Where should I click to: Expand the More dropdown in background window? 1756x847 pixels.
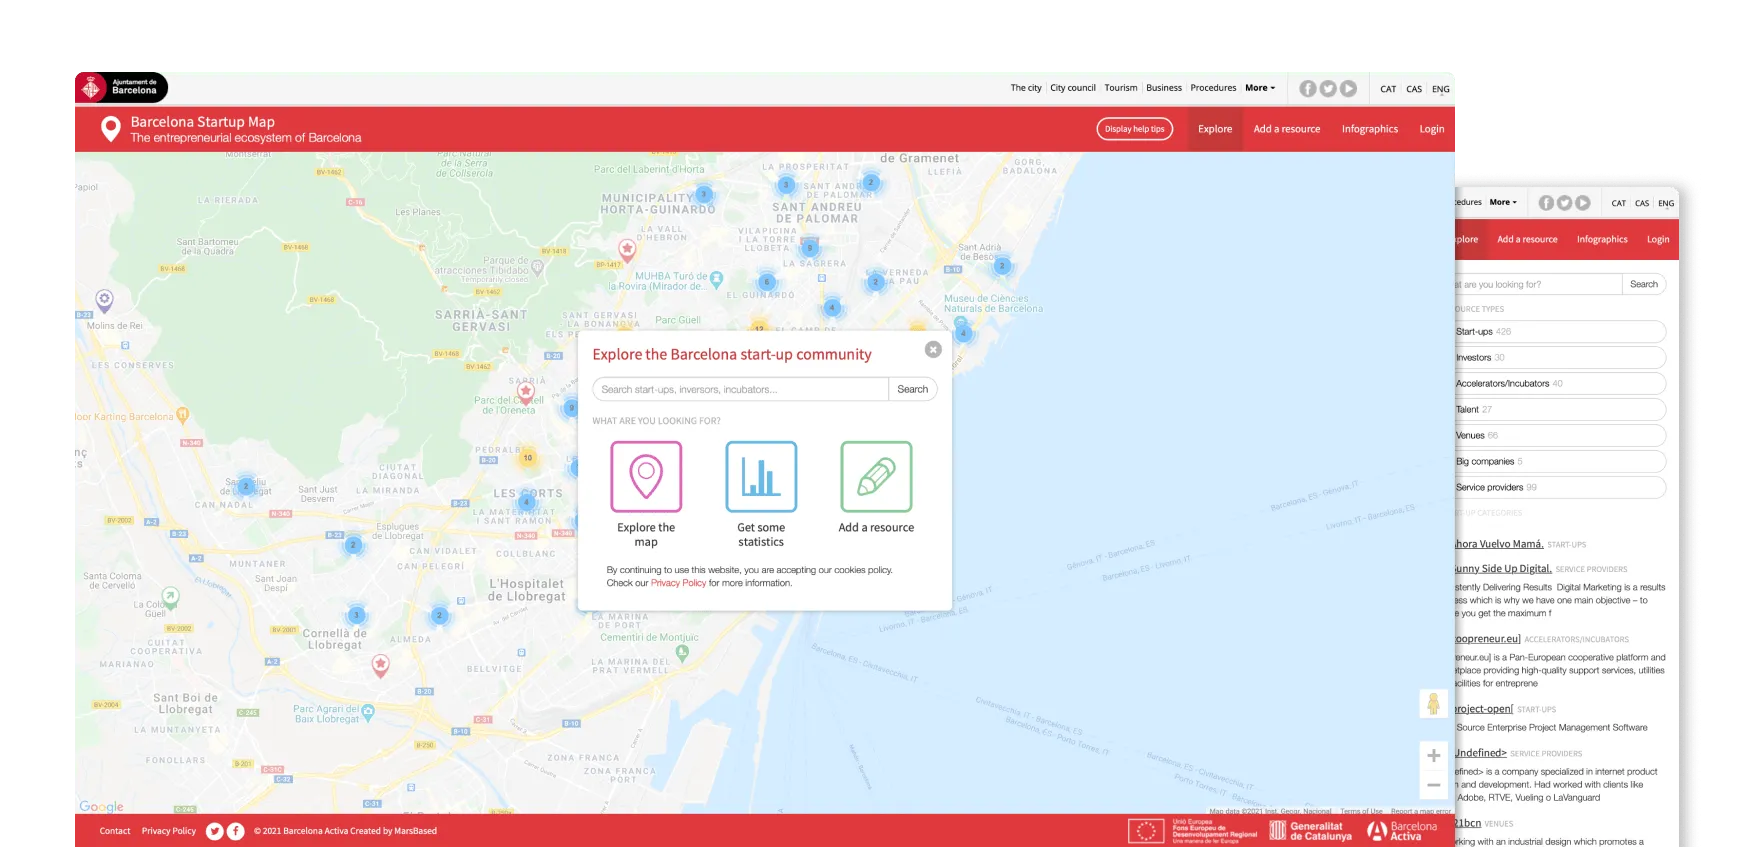pos(1503,202)
